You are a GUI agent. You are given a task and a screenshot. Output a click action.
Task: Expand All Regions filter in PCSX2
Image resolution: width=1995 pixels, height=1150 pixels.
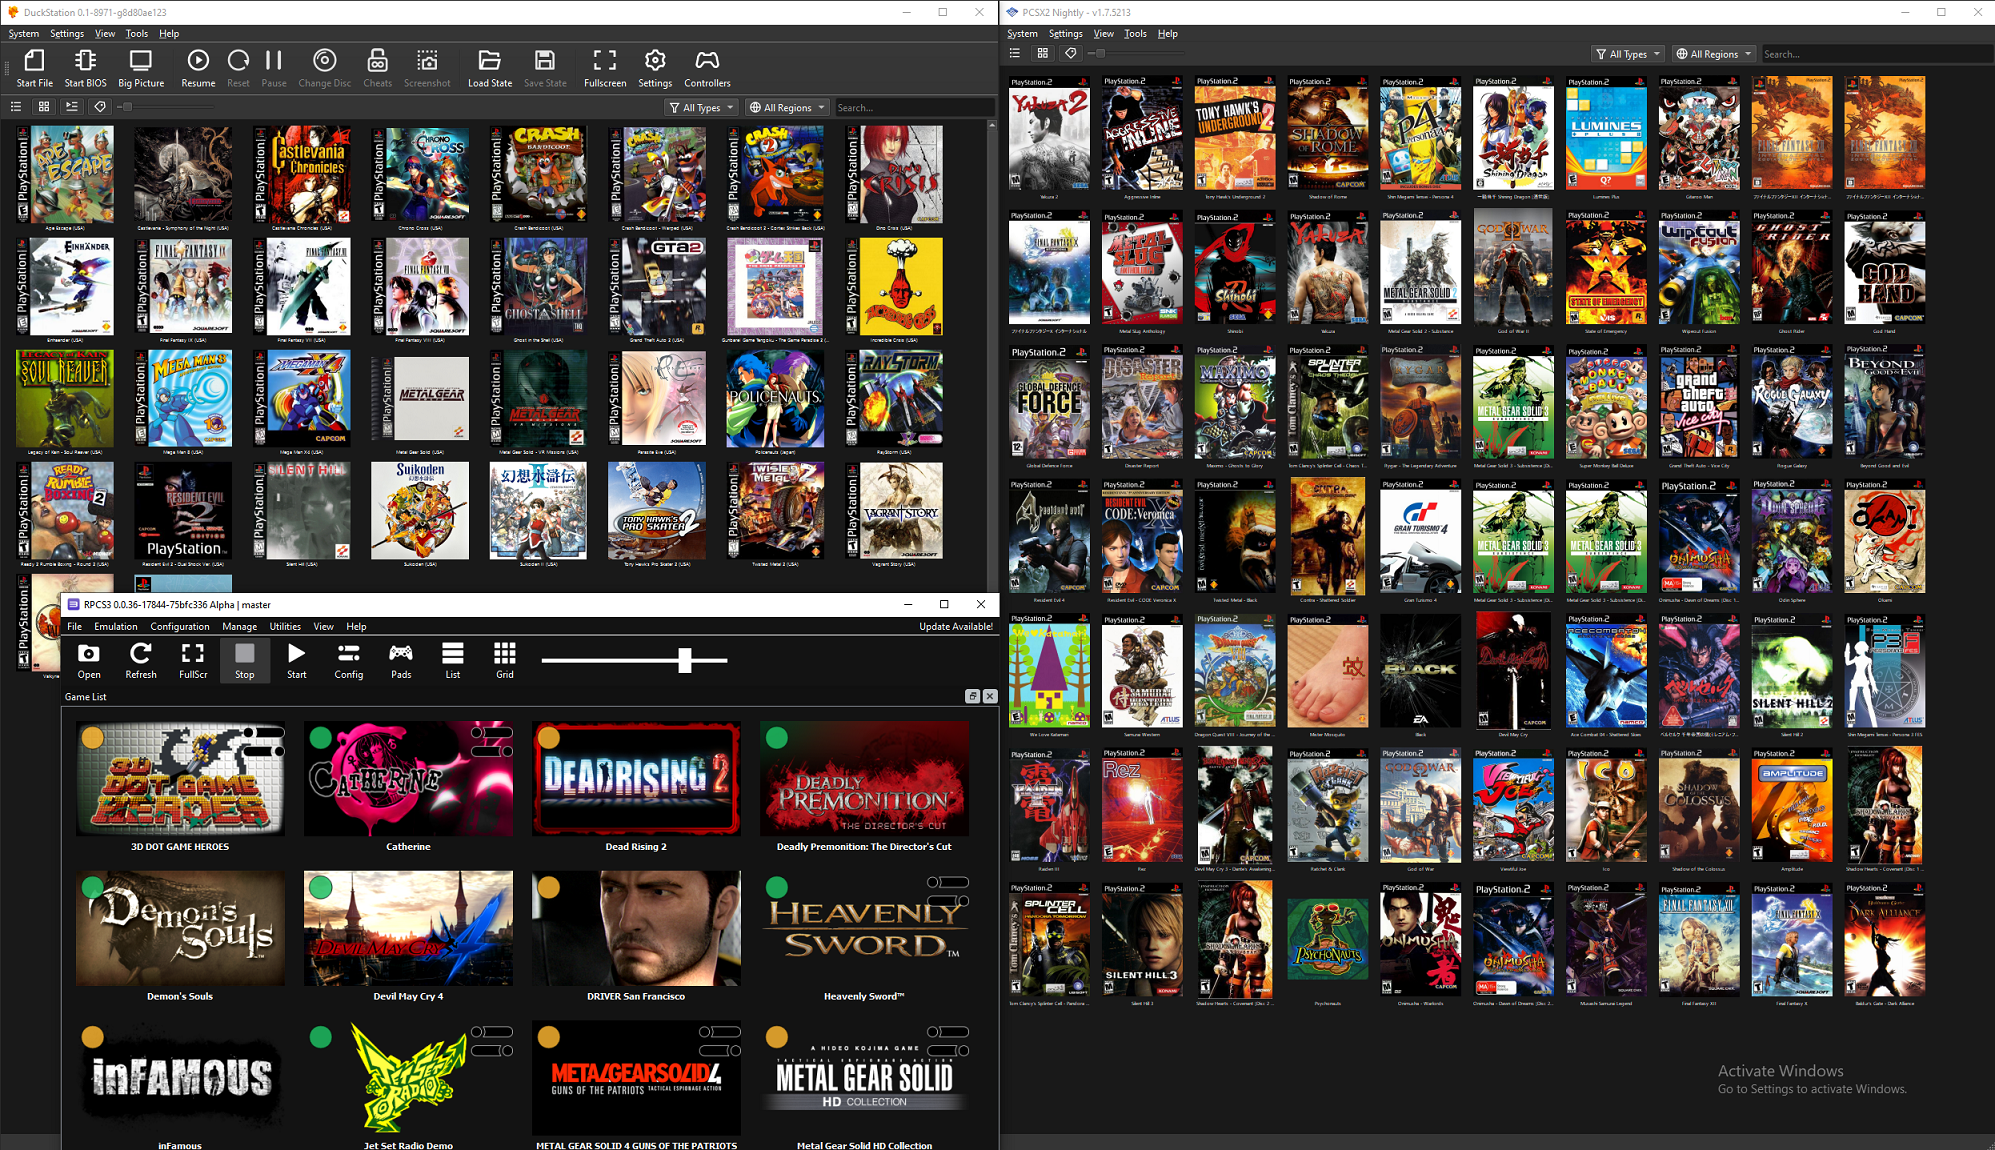tap(1714, 54)
